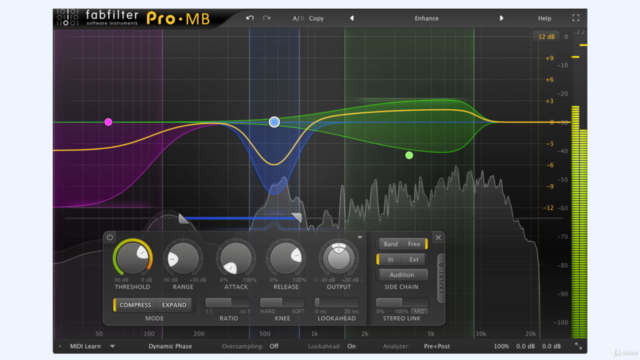The height and width of the screenshot is (360, 640).
Task: Select Free side chain option
Action: pos(413,244)
